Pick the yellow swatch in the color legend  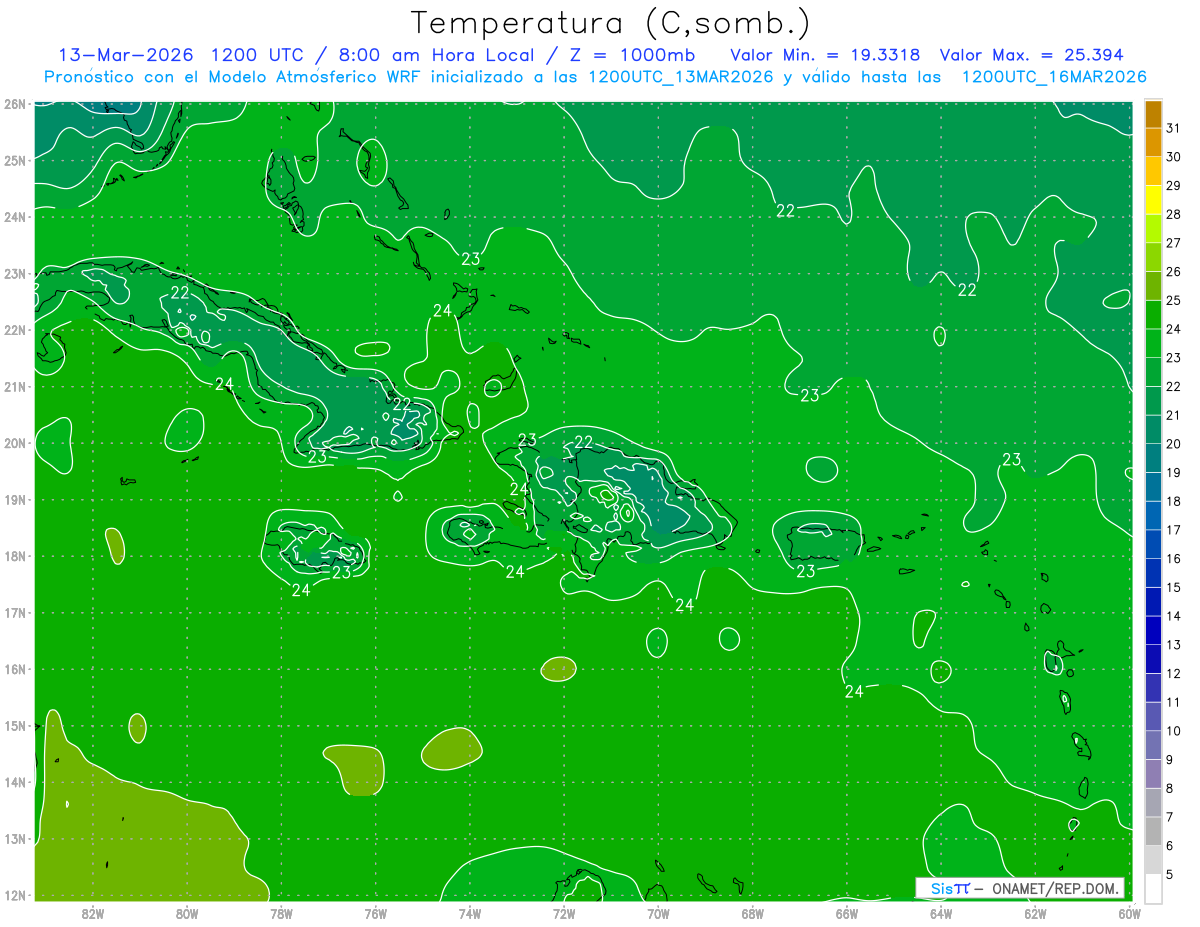[x=1152, y=200]
